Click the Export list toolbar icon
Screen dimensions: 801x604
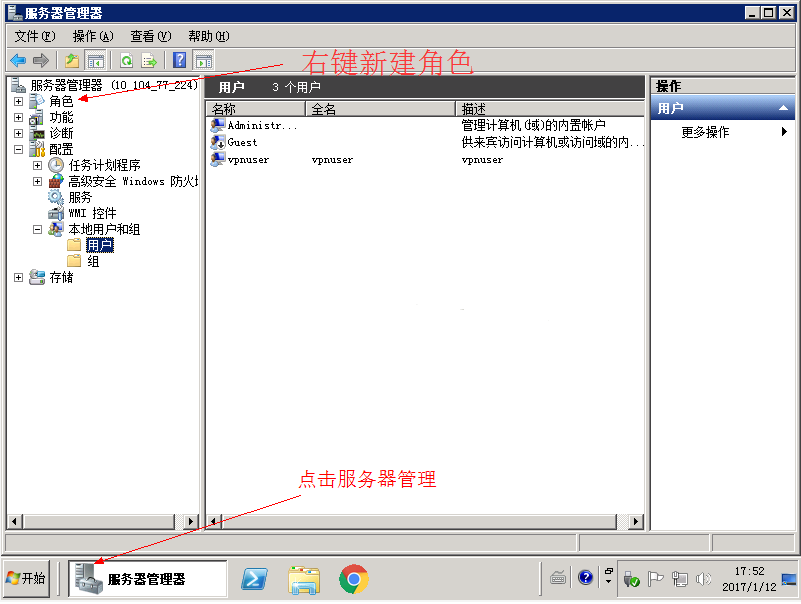coord(149,60)
